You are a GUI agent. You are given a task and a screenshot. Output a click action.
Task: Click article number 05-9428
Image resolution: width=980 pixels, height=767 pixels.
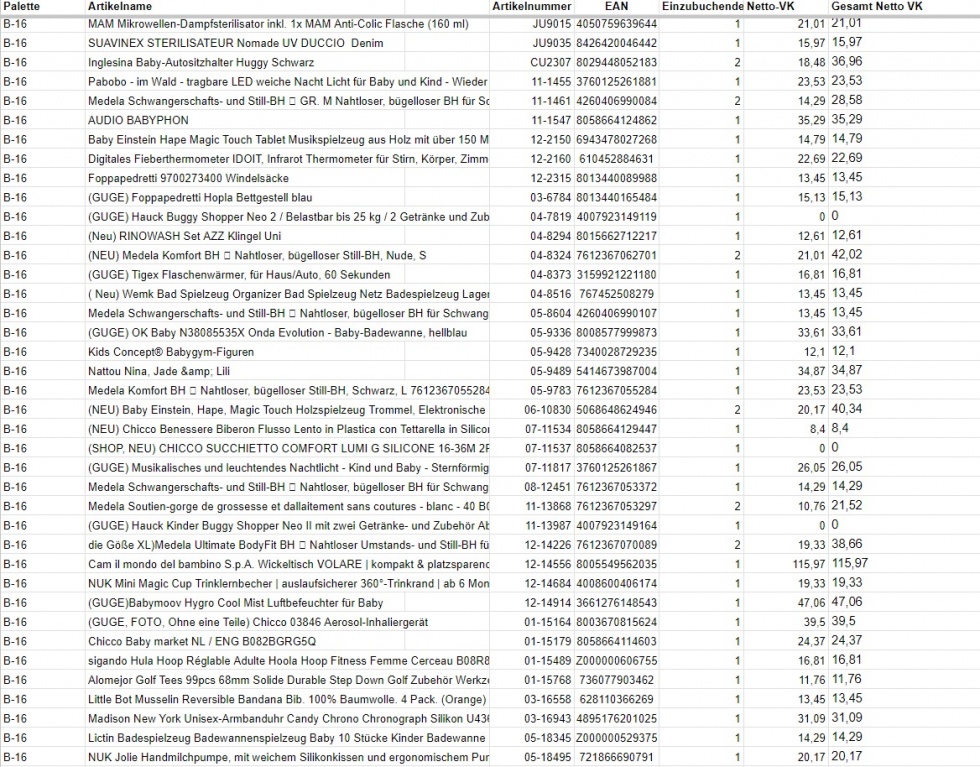551,352
